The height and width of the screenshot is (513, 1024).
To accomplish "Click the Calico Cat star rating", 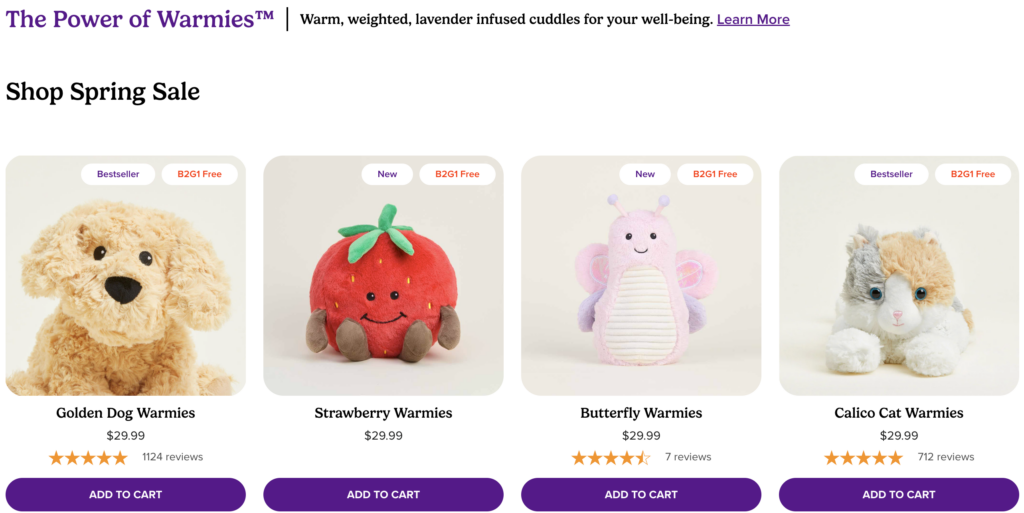I will (863, 458).
